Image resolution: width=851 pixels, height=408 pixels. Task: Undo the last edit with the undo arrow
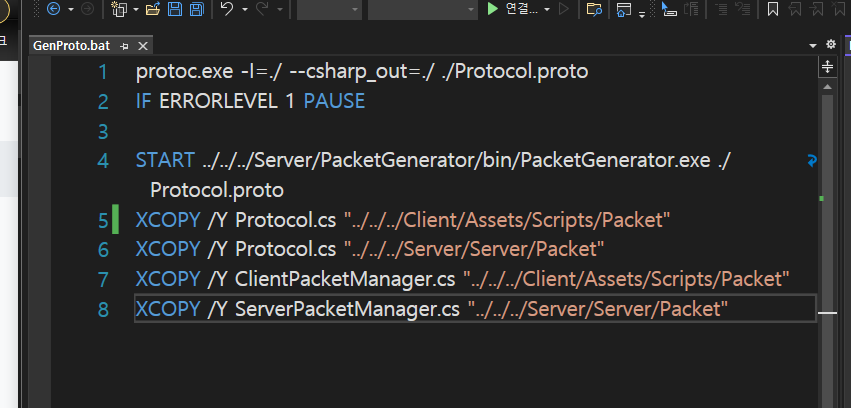click(x=228, y=9)
